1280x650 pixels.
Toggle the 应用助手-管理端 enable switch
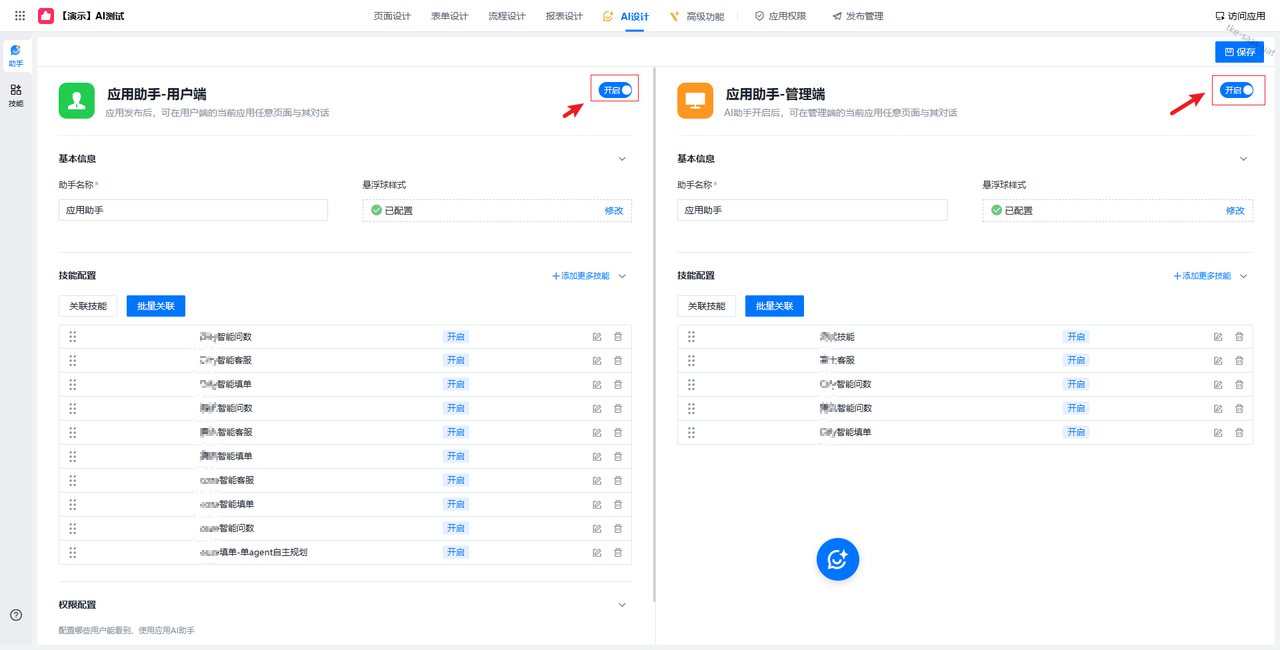coord(1237,90)
